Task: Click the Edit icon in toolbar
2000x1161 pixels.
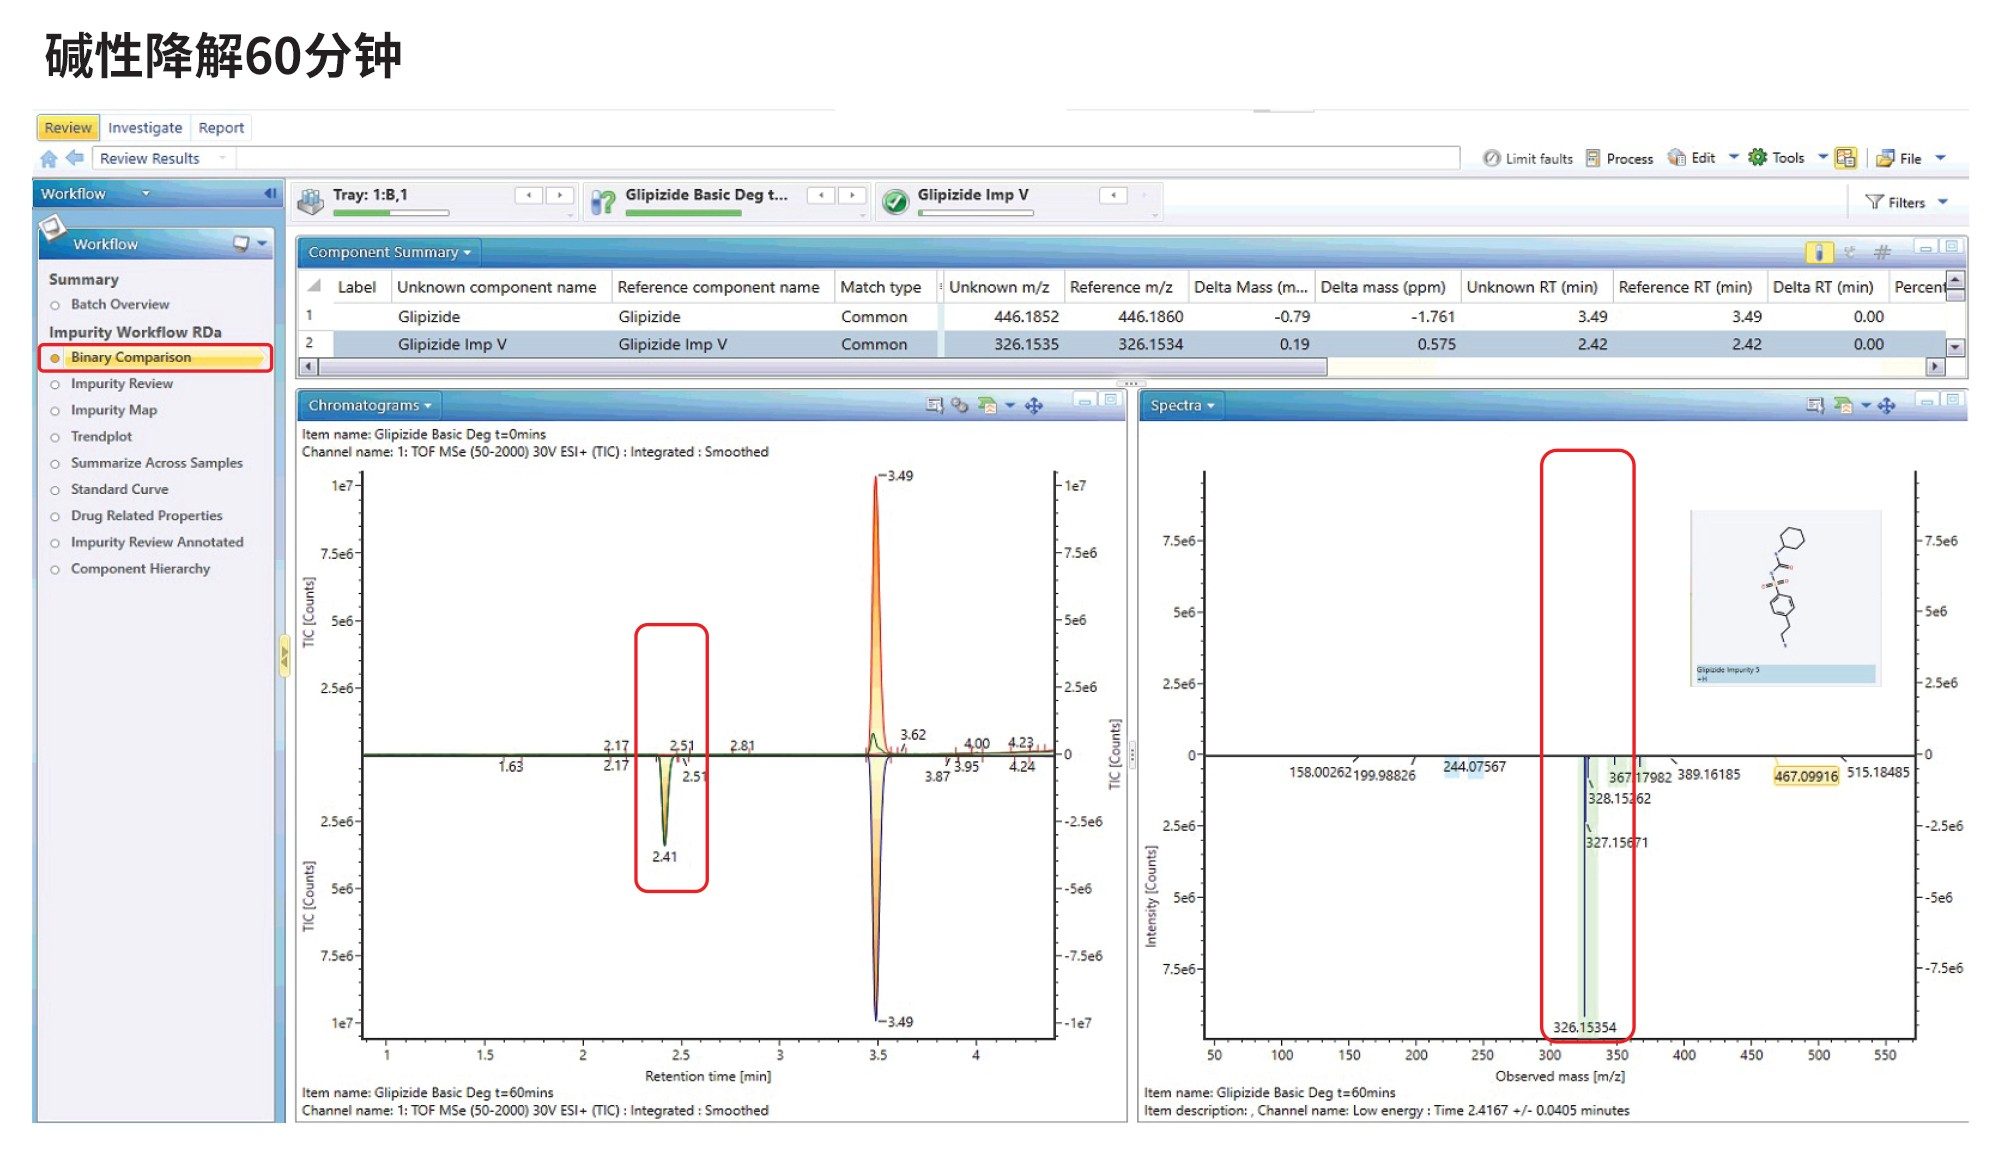Action: tap(1693, 159)
